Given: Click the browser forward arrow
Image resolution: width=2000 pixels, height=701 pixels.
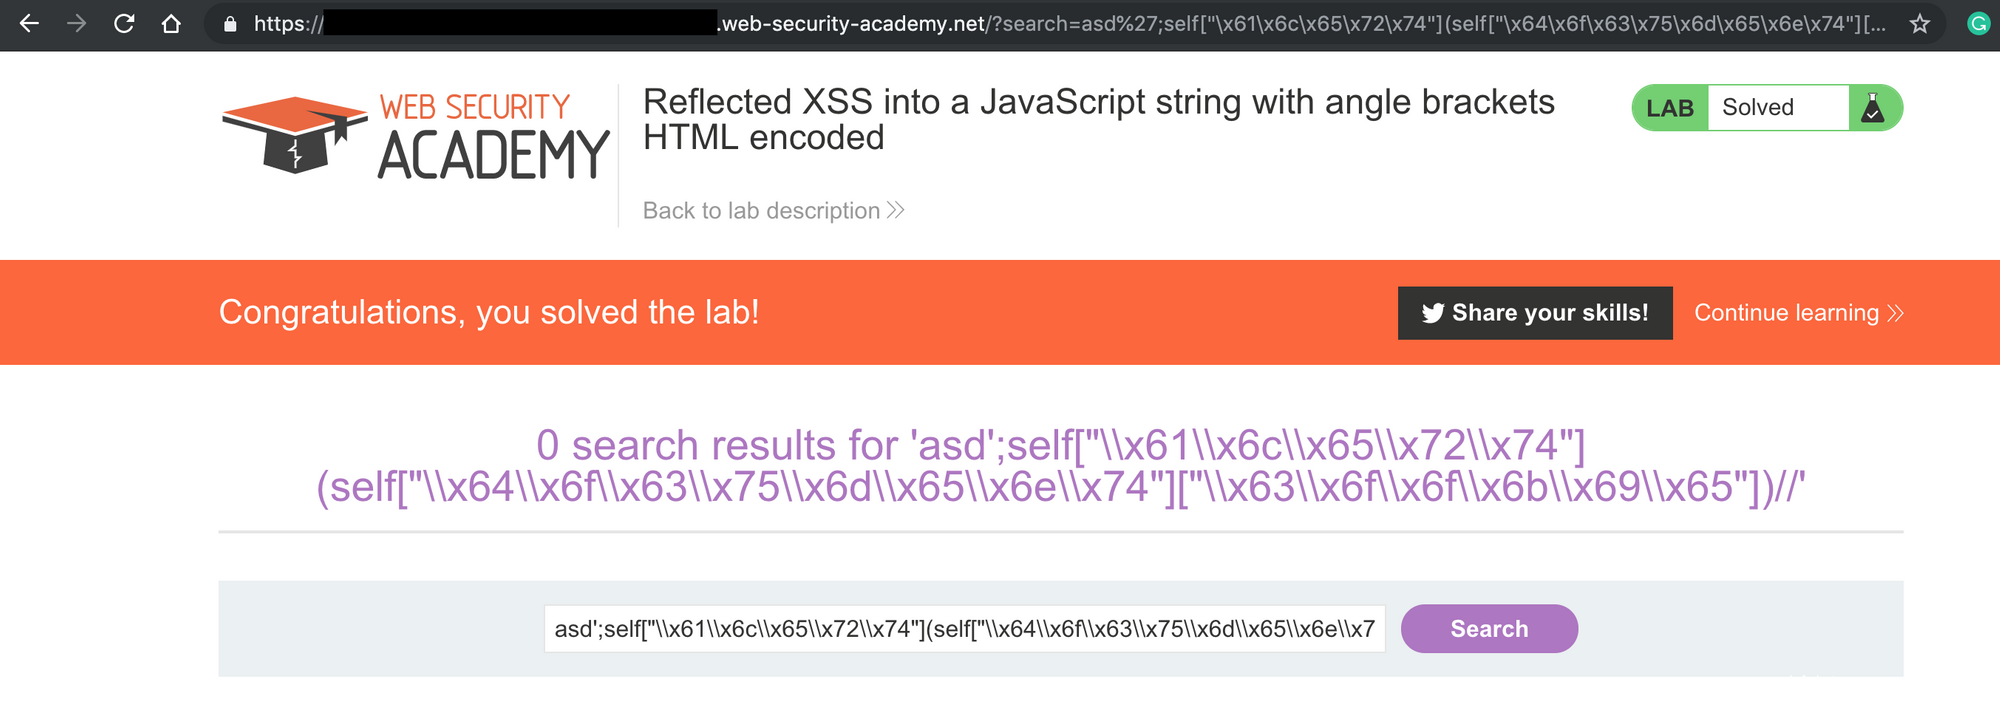Looking at the screenshot, I should (77, 23).
